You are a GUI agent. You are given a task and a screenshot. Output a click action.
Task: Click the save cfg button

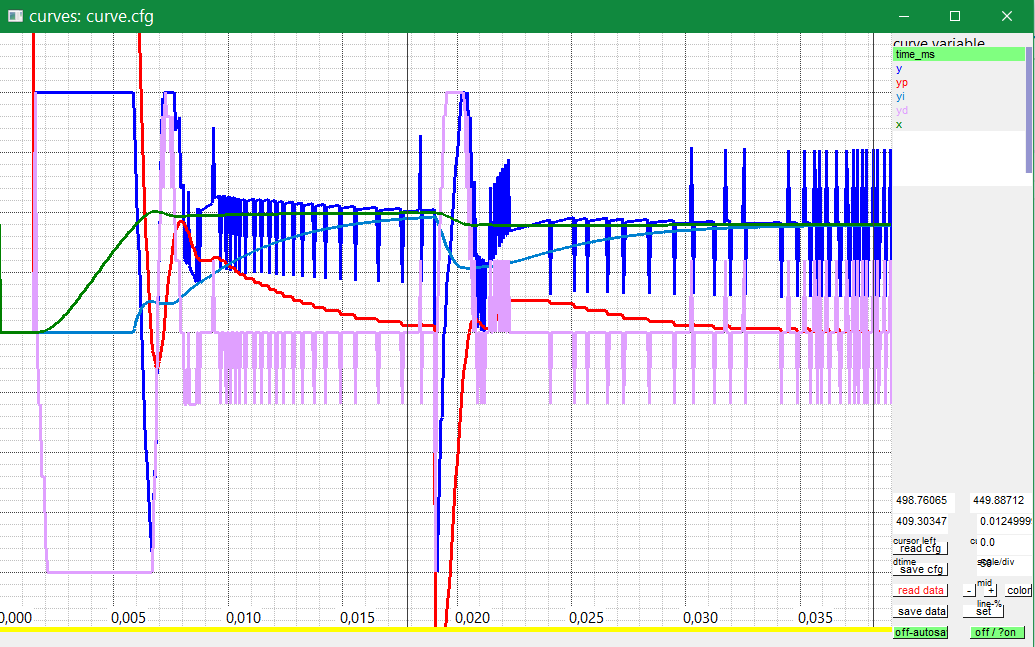coord(920,569)
